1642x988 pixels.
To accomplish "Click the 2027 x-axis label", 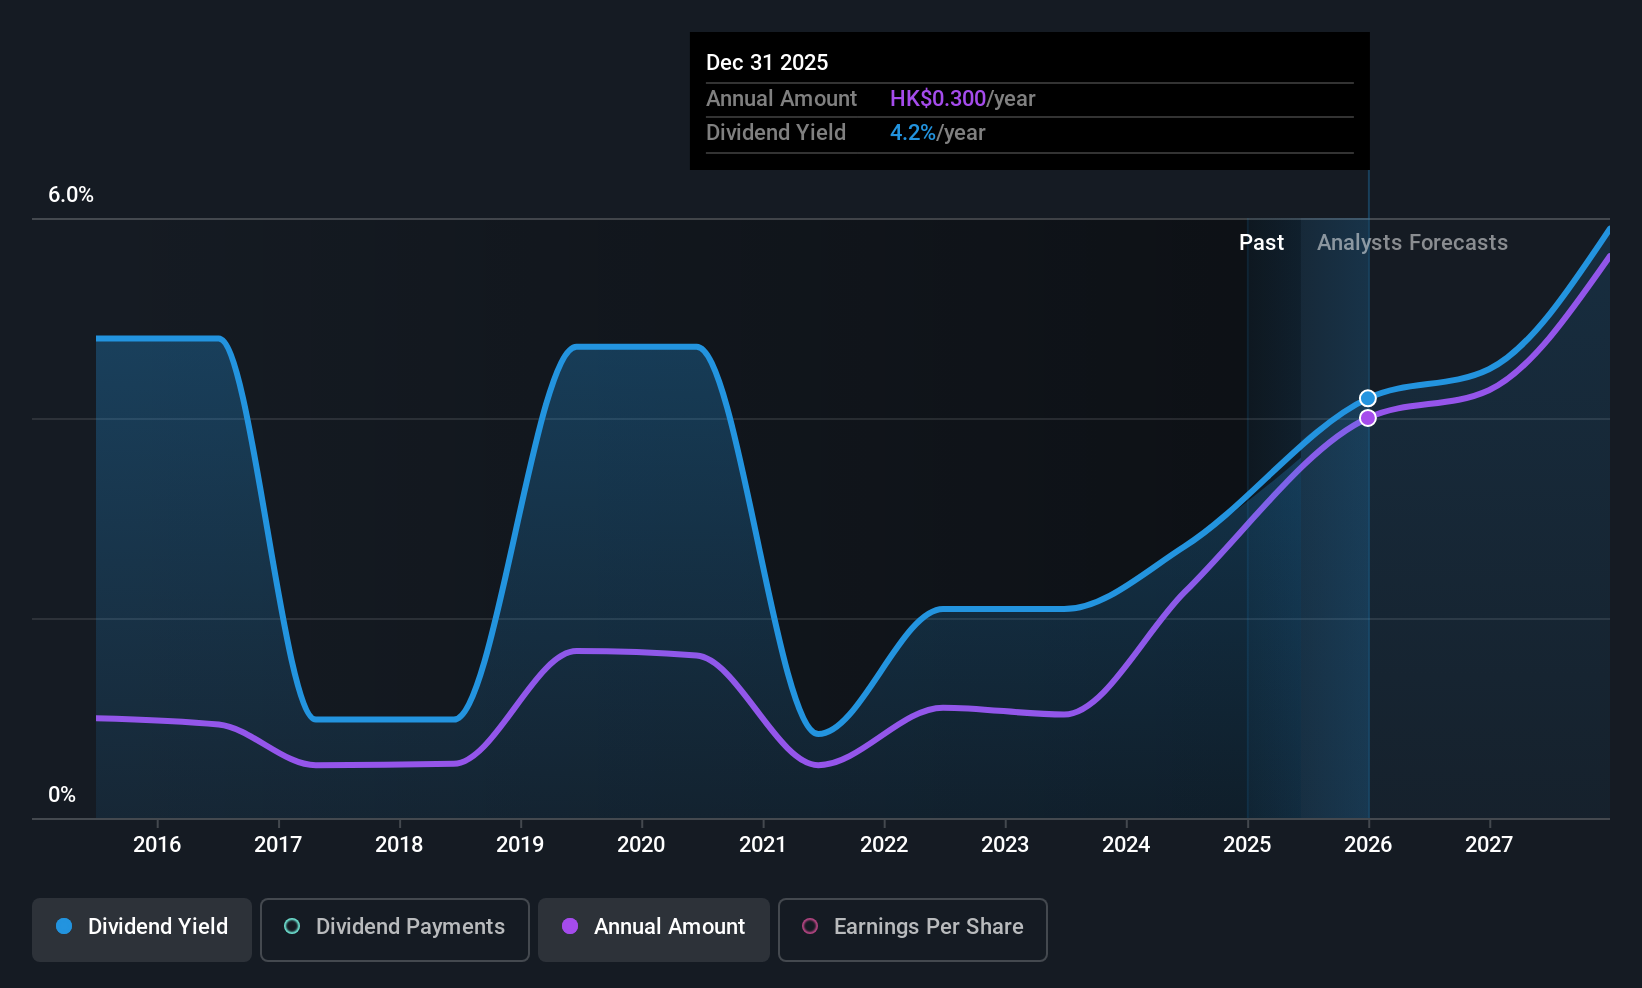I will coord(1489,845).
